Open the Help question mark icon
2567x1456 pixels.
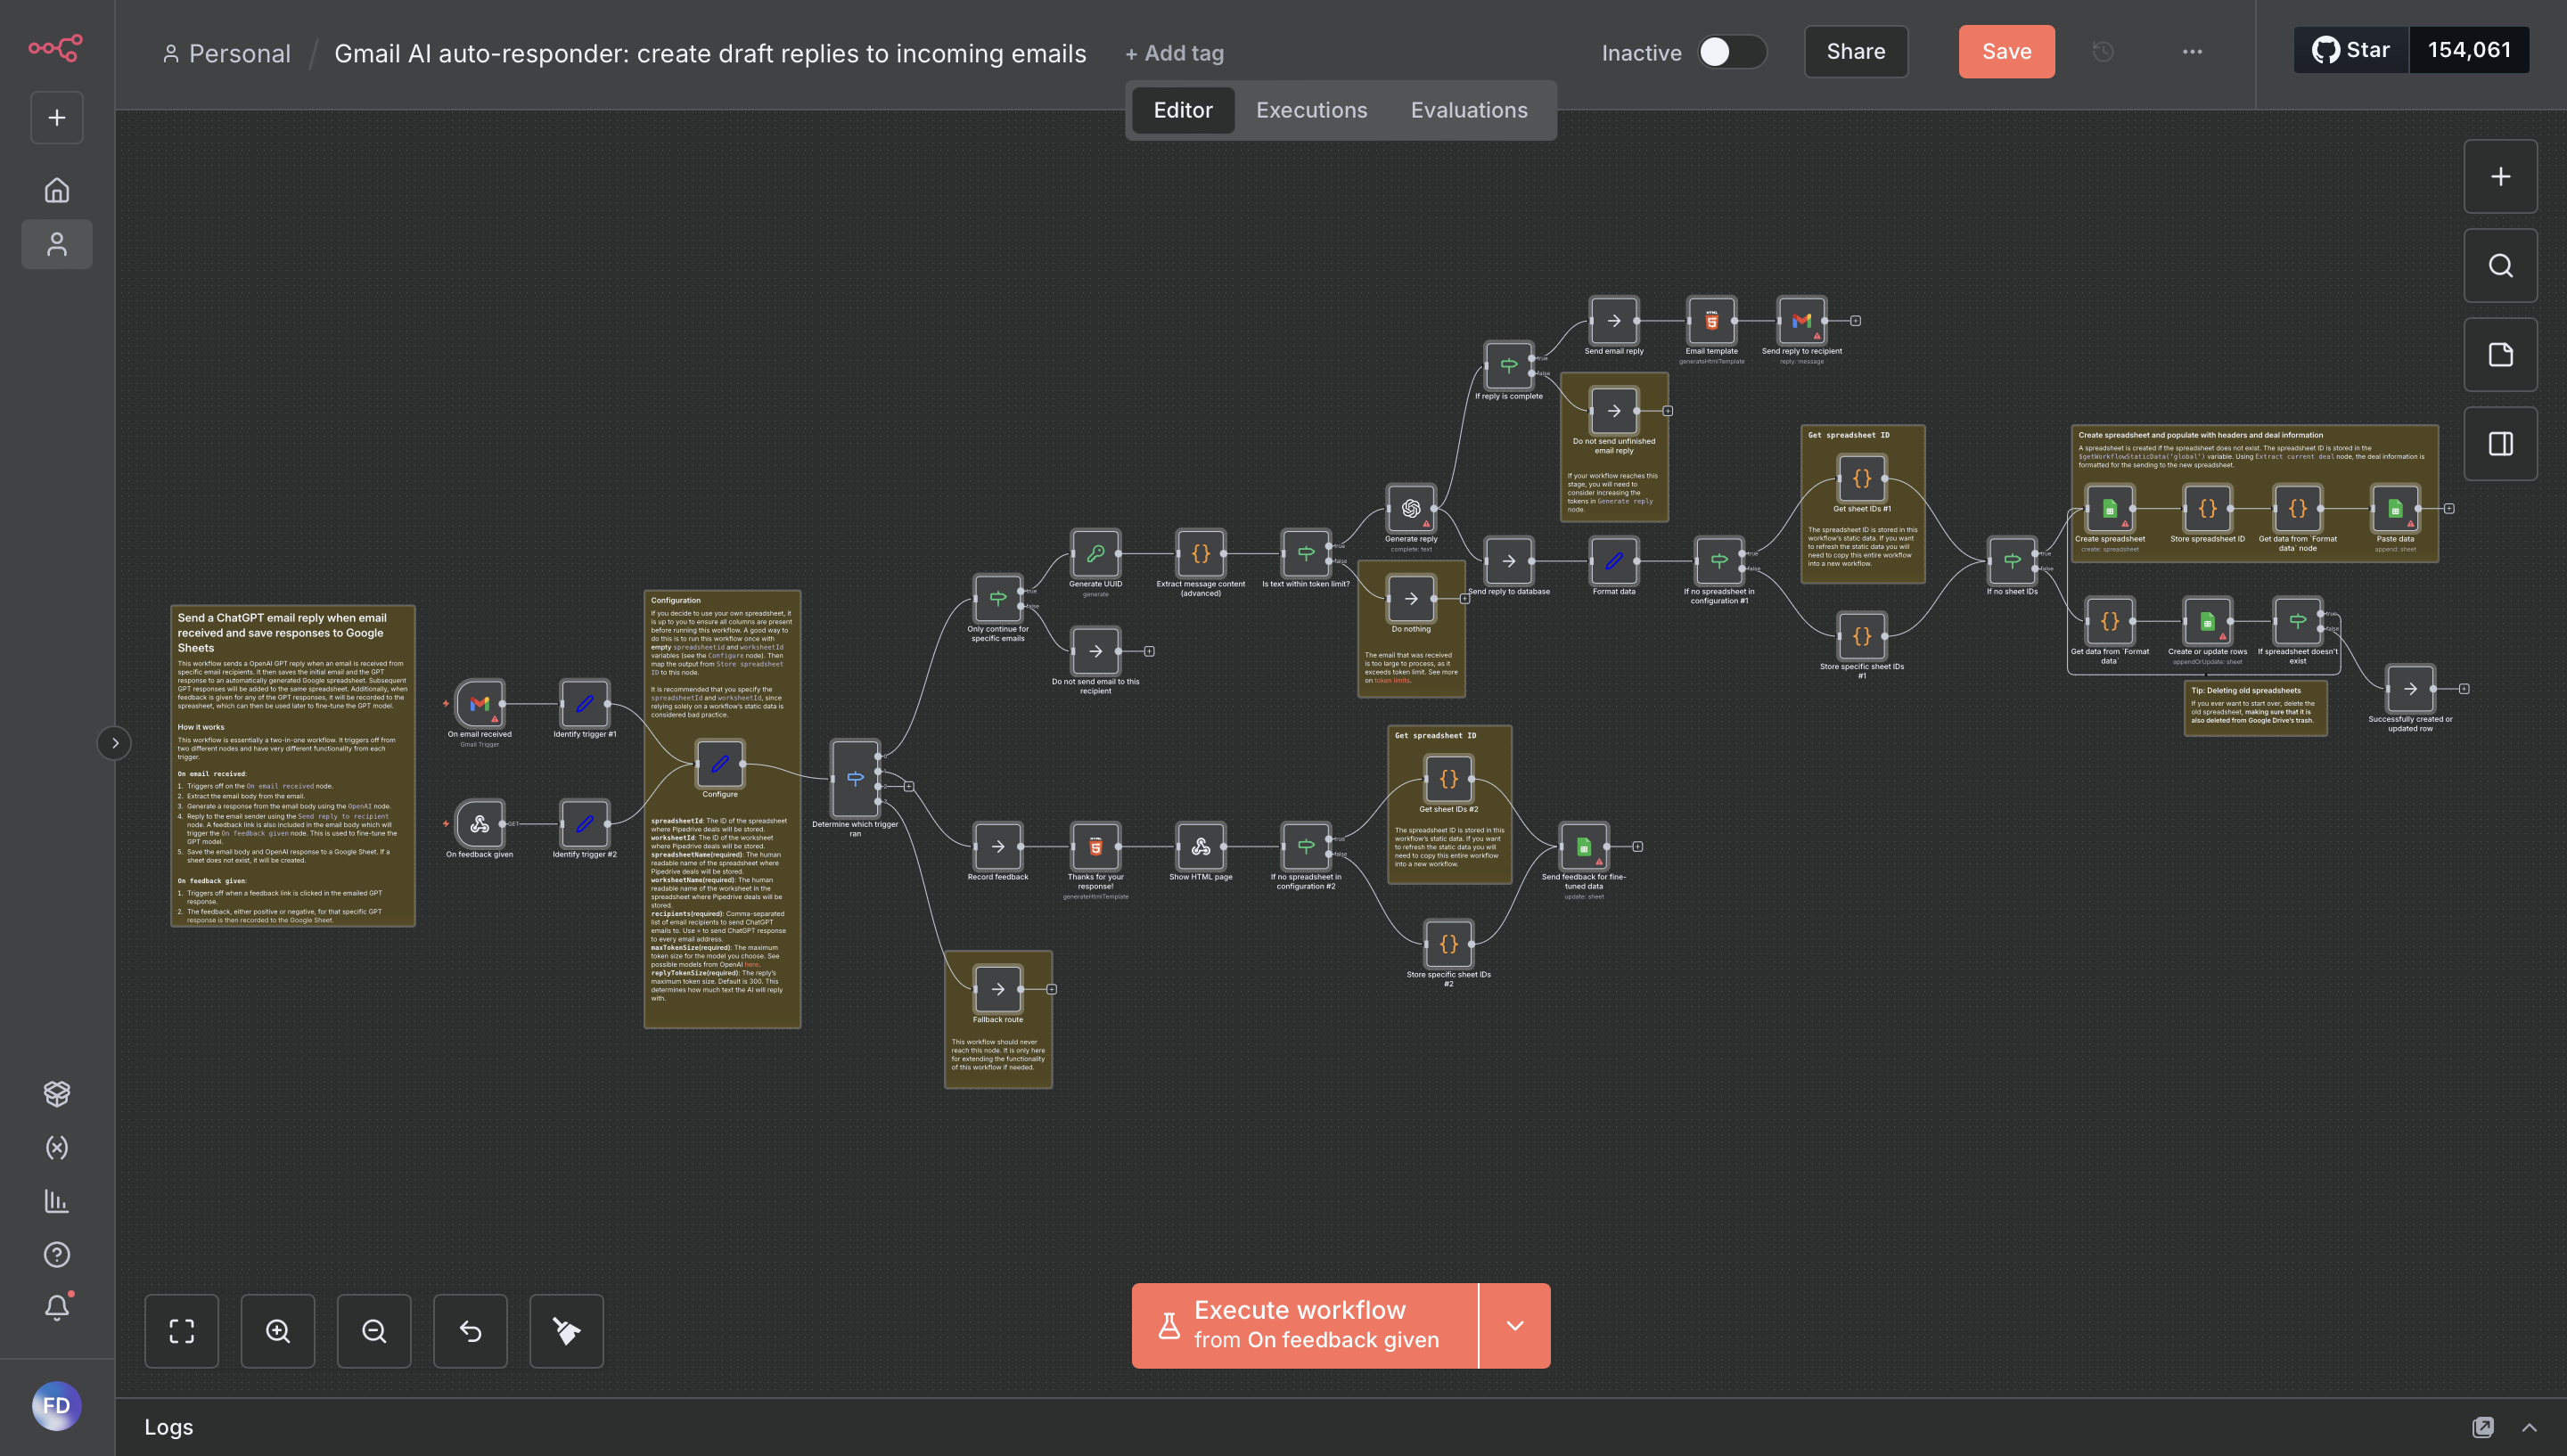pyautogui.click(x=57, y=1254)
